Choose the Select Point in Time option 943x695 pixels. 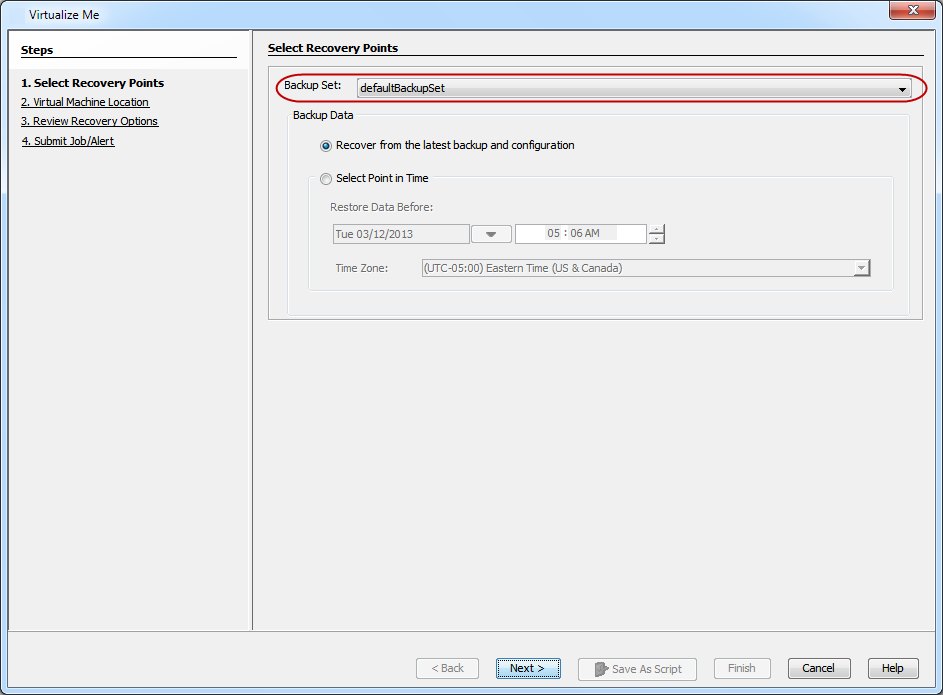(x=326, y=179)
